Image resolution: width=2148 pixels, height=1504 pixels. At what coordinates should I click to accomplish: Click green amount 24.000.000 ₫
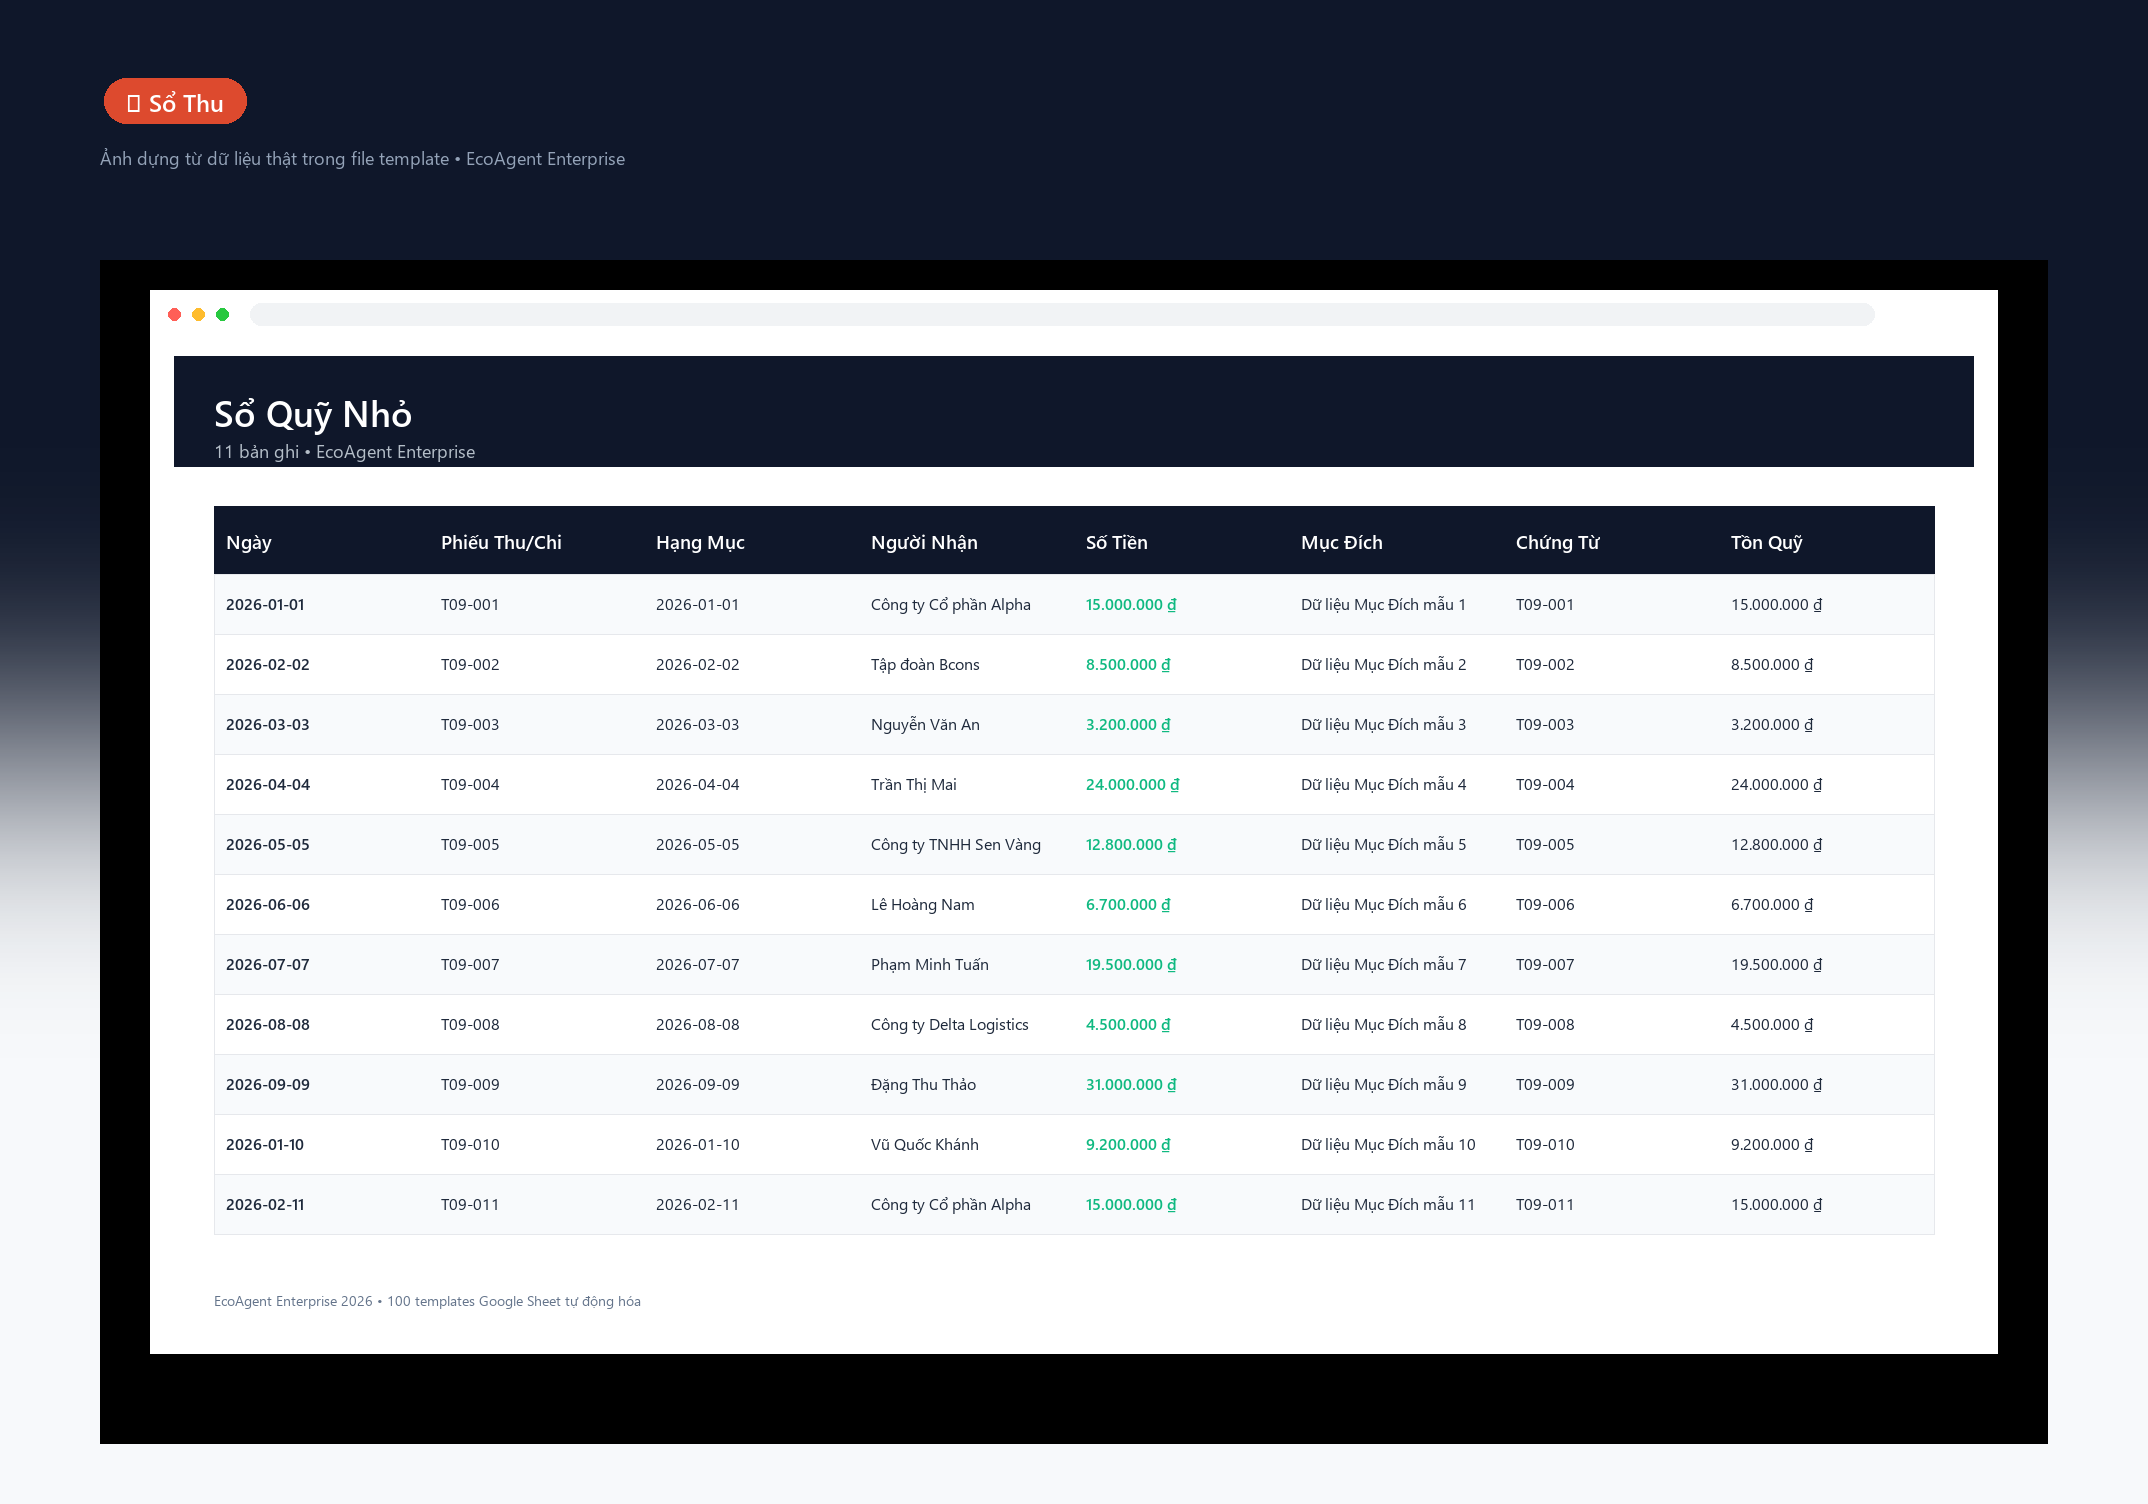pyautogui.click(x=1133, y=784)
